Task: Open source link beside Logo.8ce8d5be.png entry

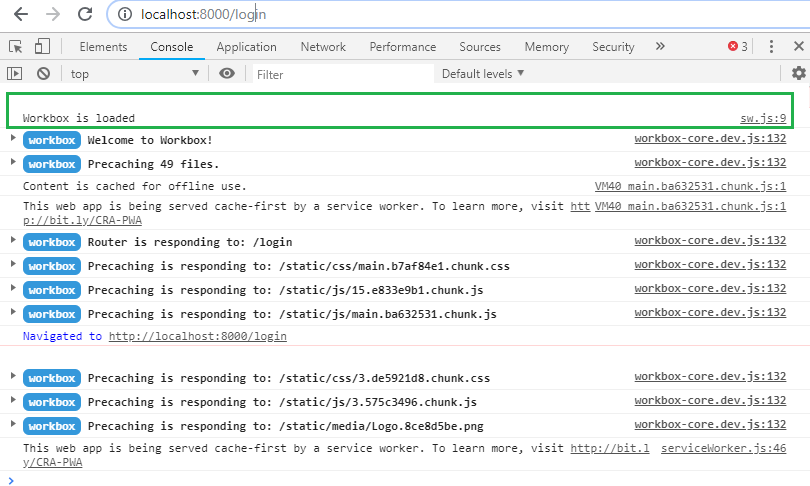Action: (x=710, y=424)
